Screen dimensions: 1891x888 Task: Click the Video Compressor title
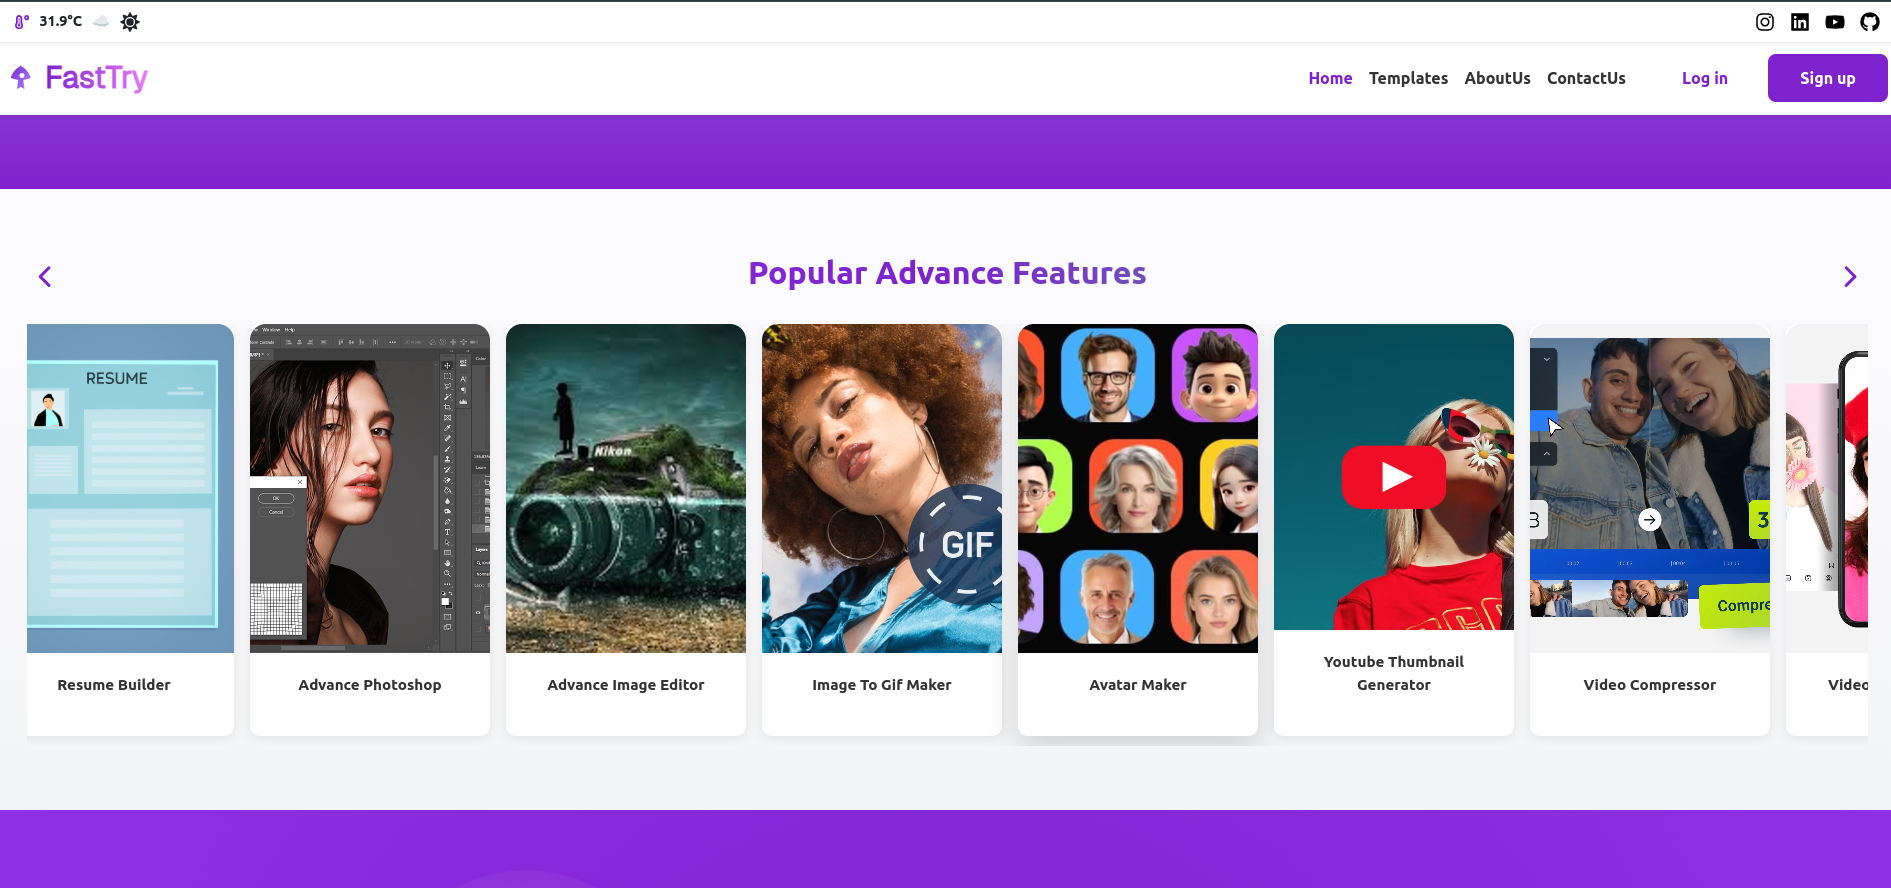1650,685
